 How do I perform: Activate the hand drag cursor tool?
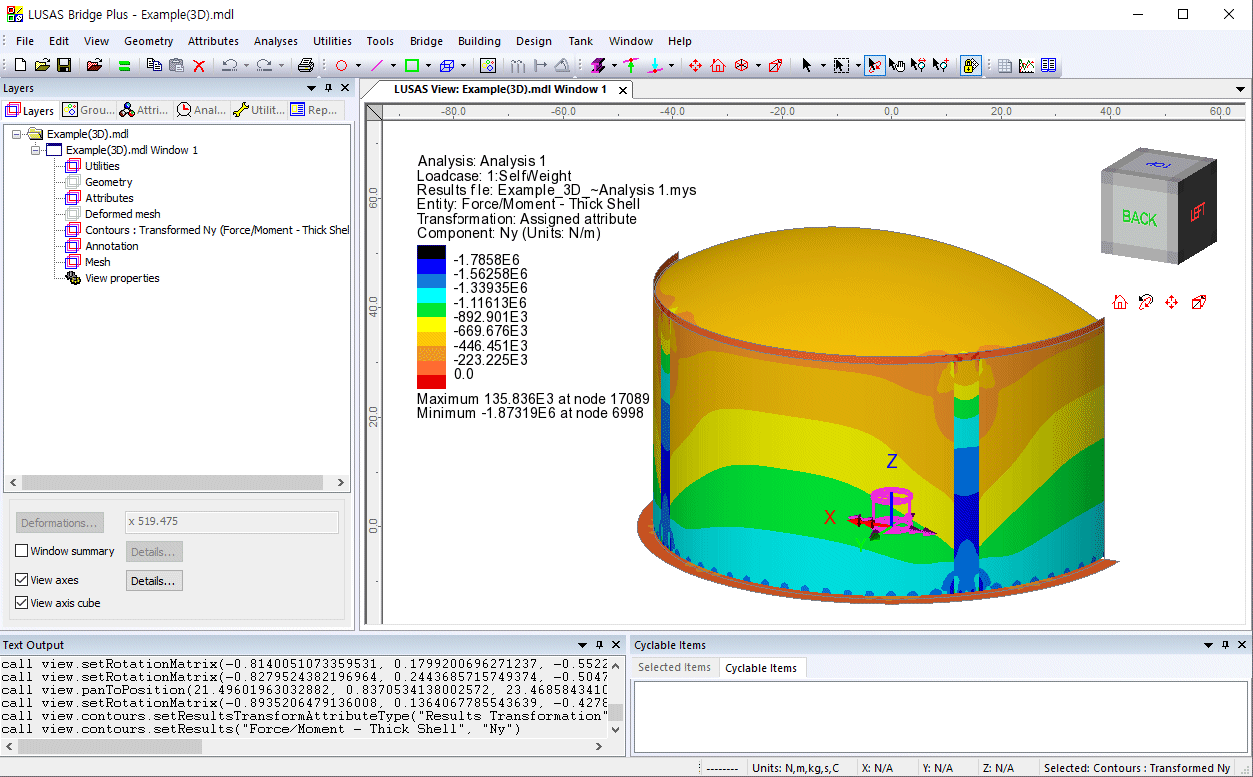coord(897,66)
